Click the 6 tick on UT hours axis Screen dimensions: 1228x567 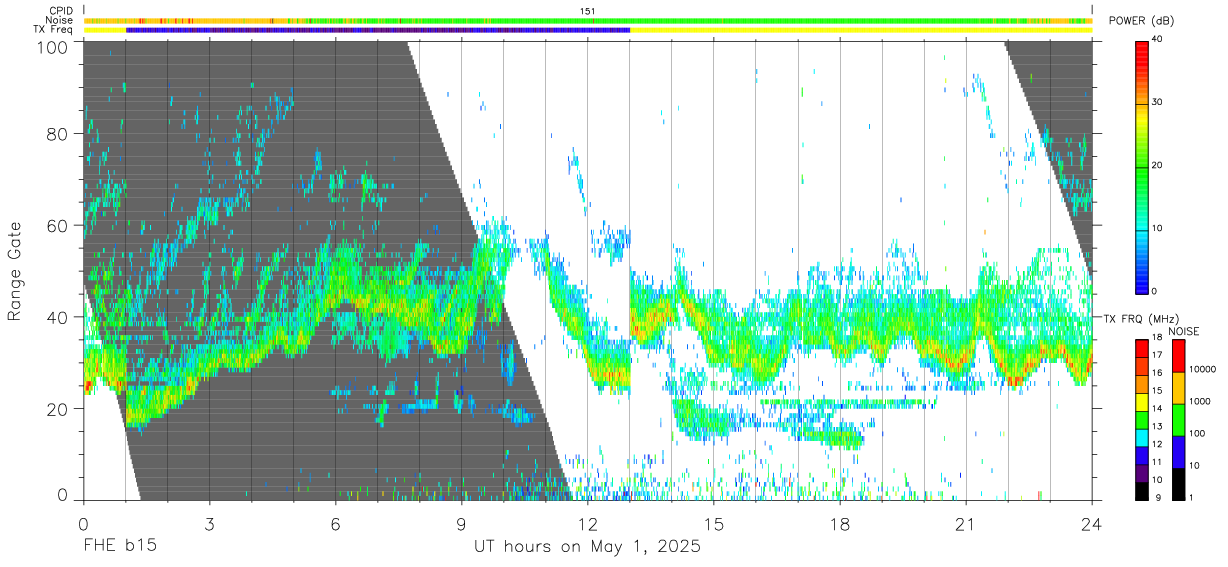coord(335,523)
